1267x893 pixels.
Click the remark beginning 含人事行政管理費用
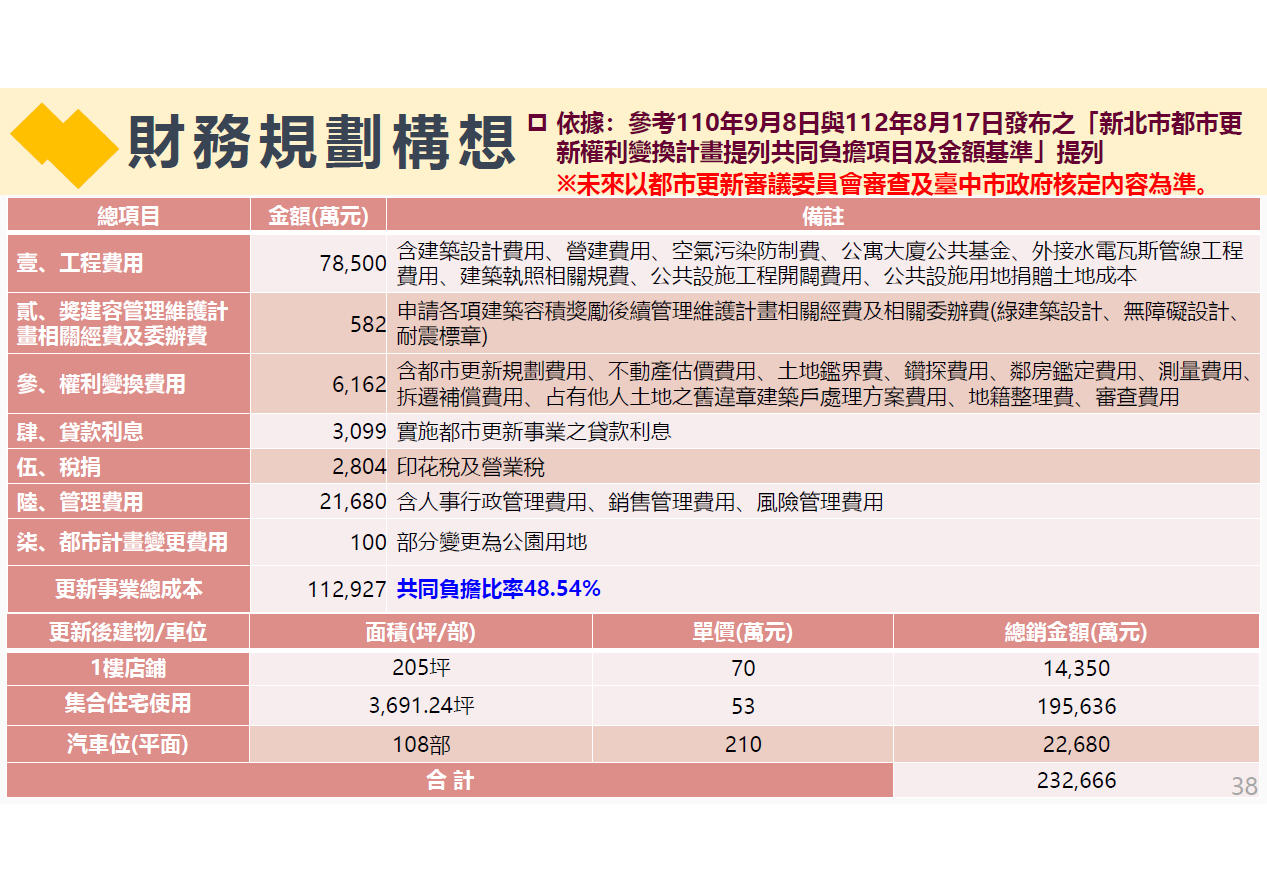coord(640,502)
